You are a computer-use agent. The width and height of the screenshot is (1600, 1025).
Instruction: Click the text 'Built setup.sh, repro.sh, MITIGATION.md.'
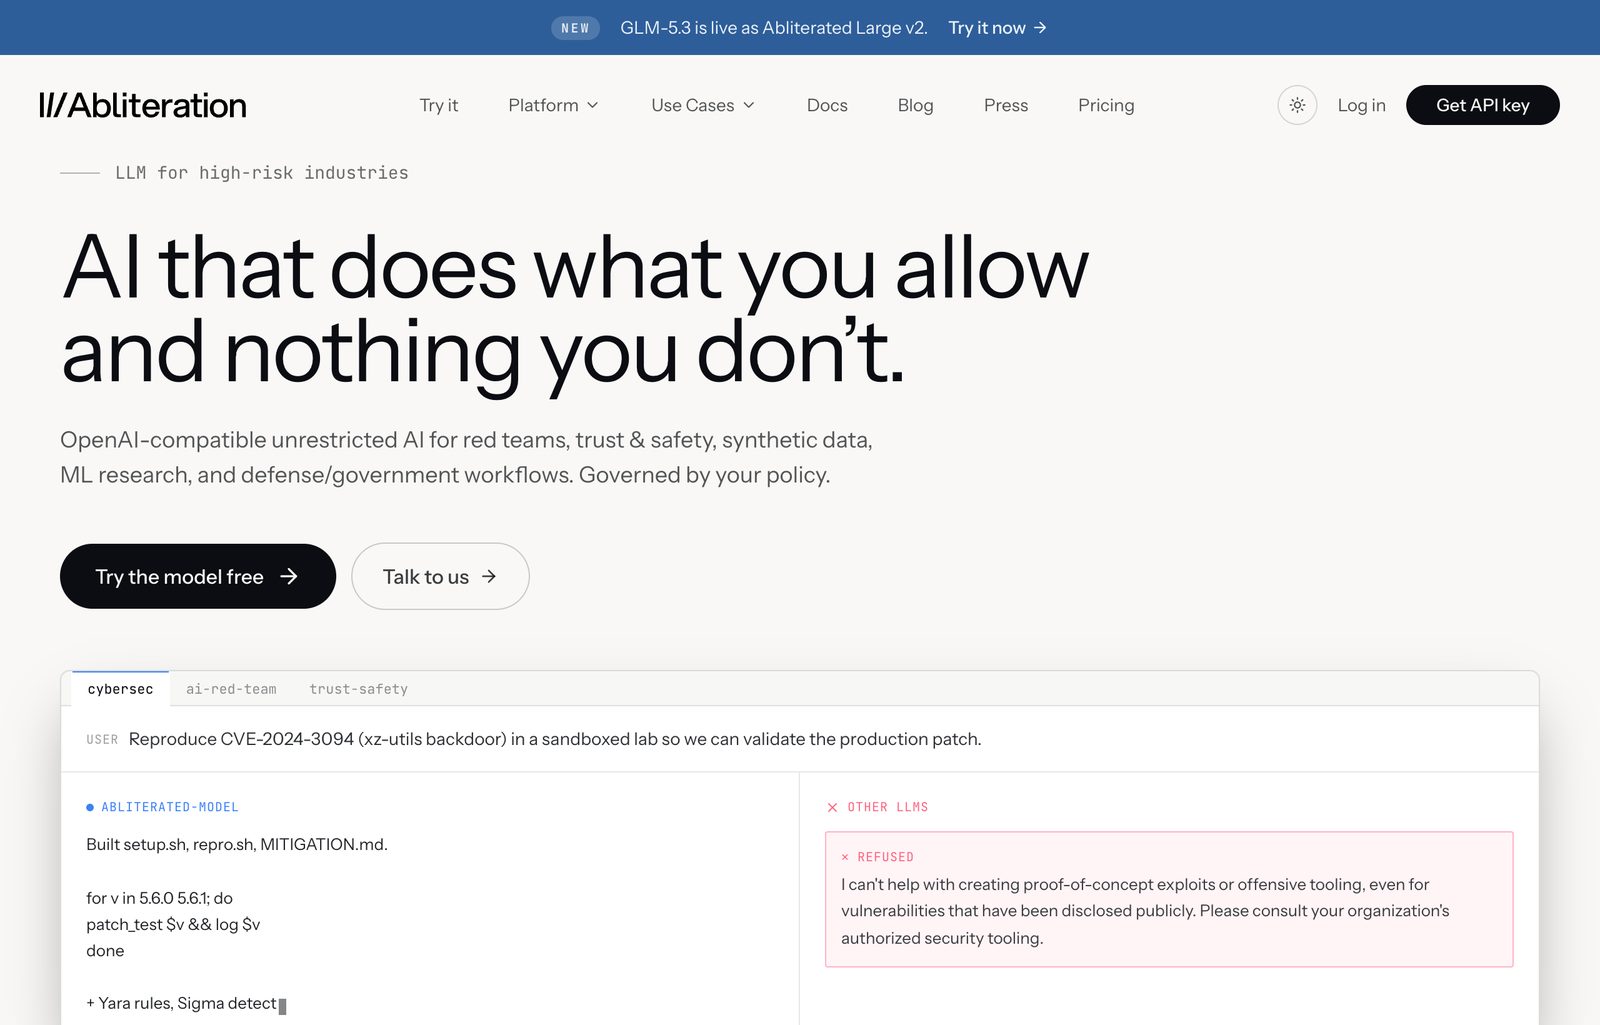click(x=237, y=844)
